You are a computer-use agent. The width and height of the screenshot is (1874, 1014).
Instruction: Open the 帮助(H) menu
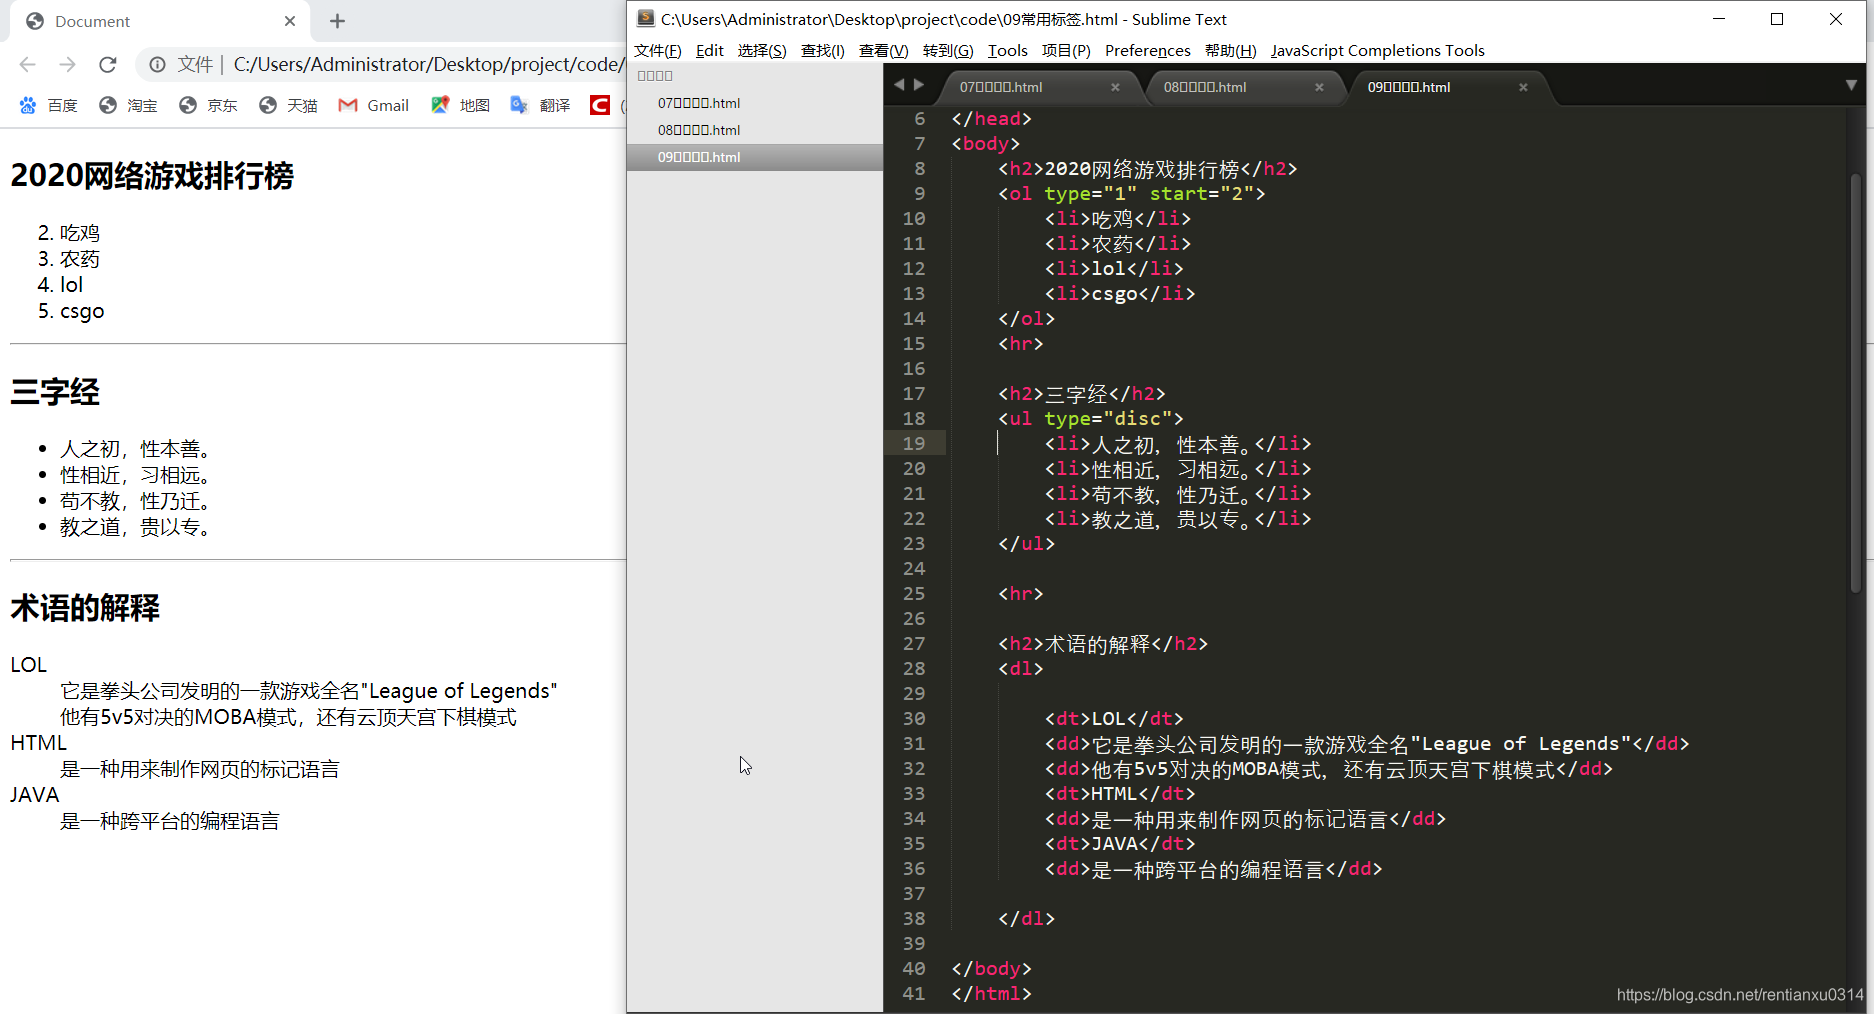tap(1230, 51)
